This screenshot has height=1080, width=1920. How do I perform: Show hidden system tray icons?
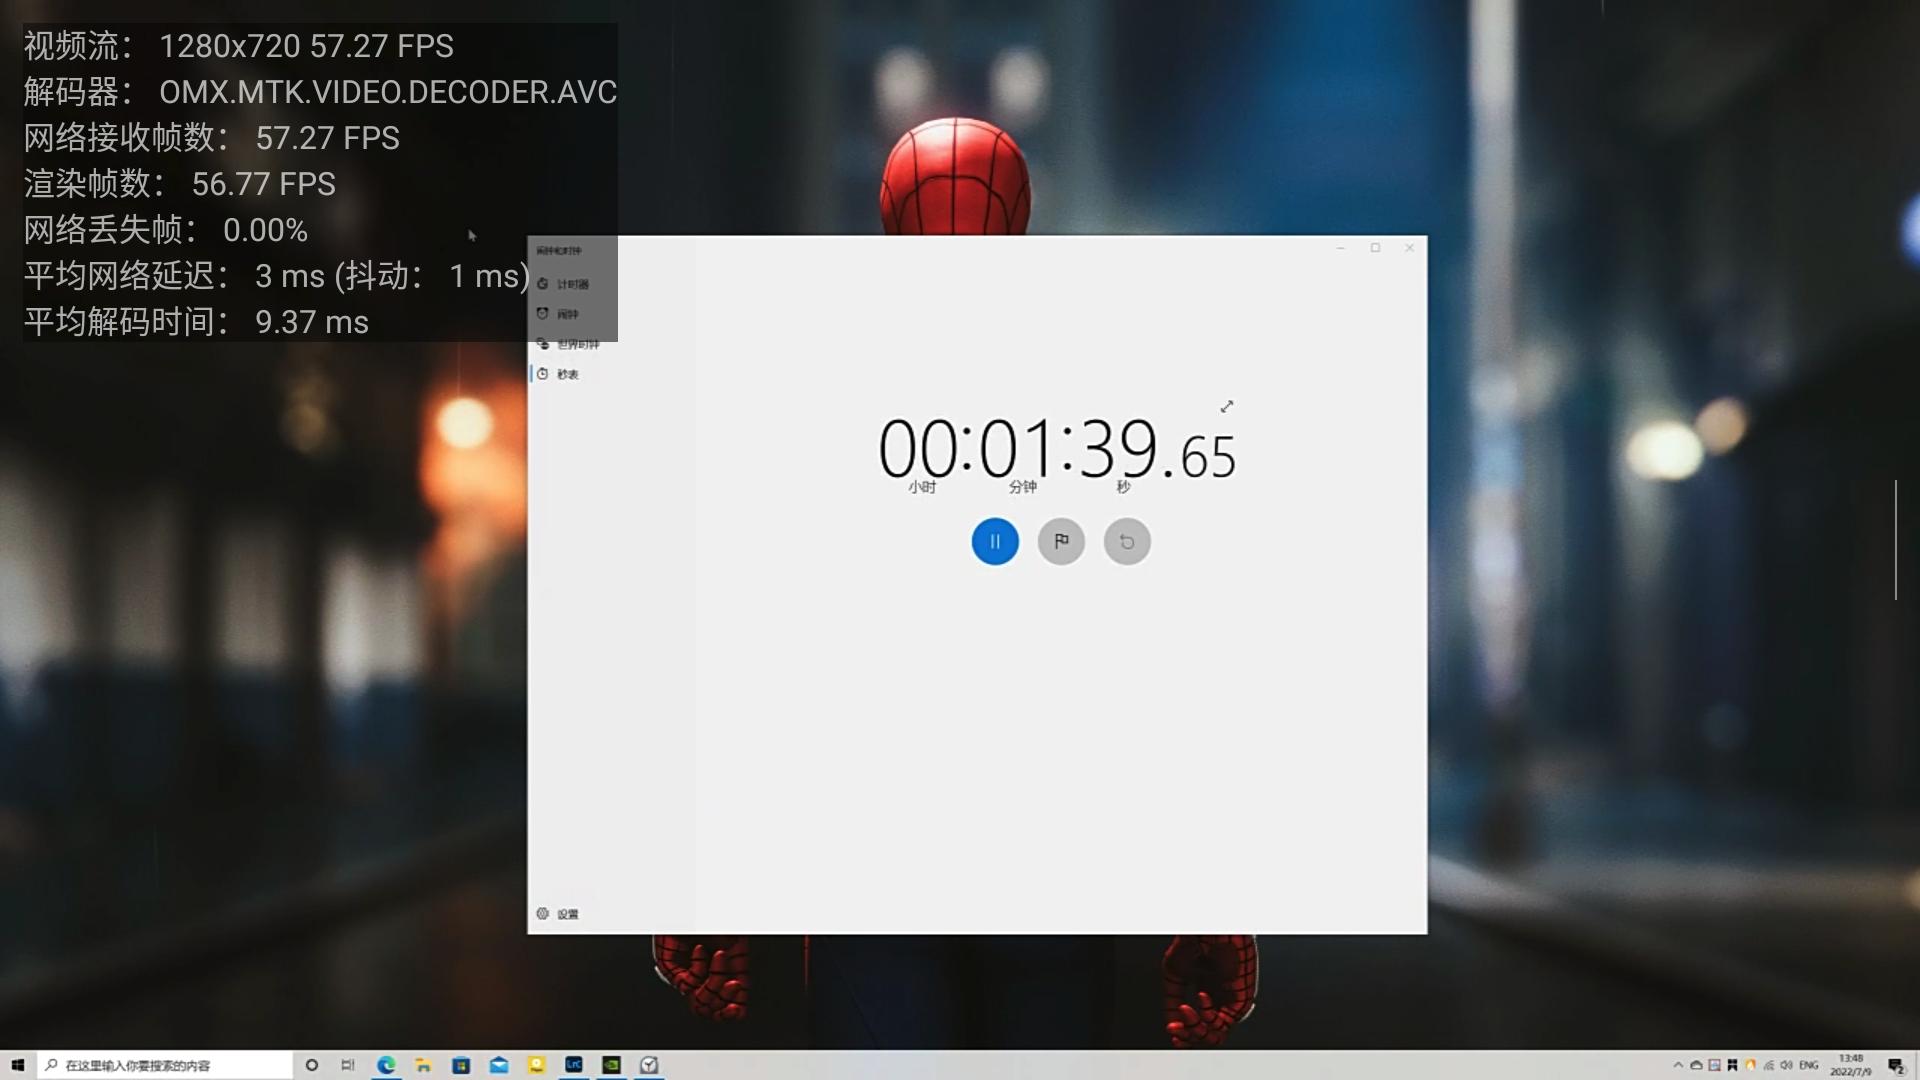click(x=1678, y=1065)
